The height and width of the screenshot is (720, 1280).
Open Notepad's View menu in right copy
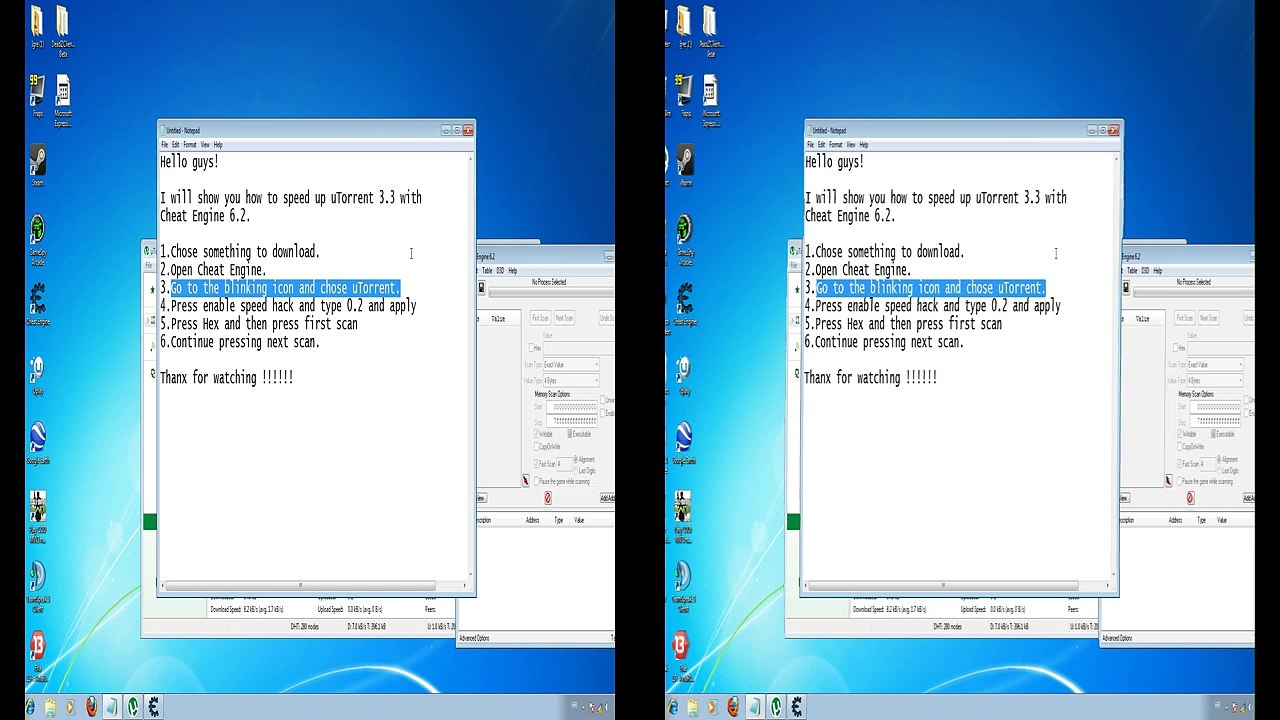850,145
